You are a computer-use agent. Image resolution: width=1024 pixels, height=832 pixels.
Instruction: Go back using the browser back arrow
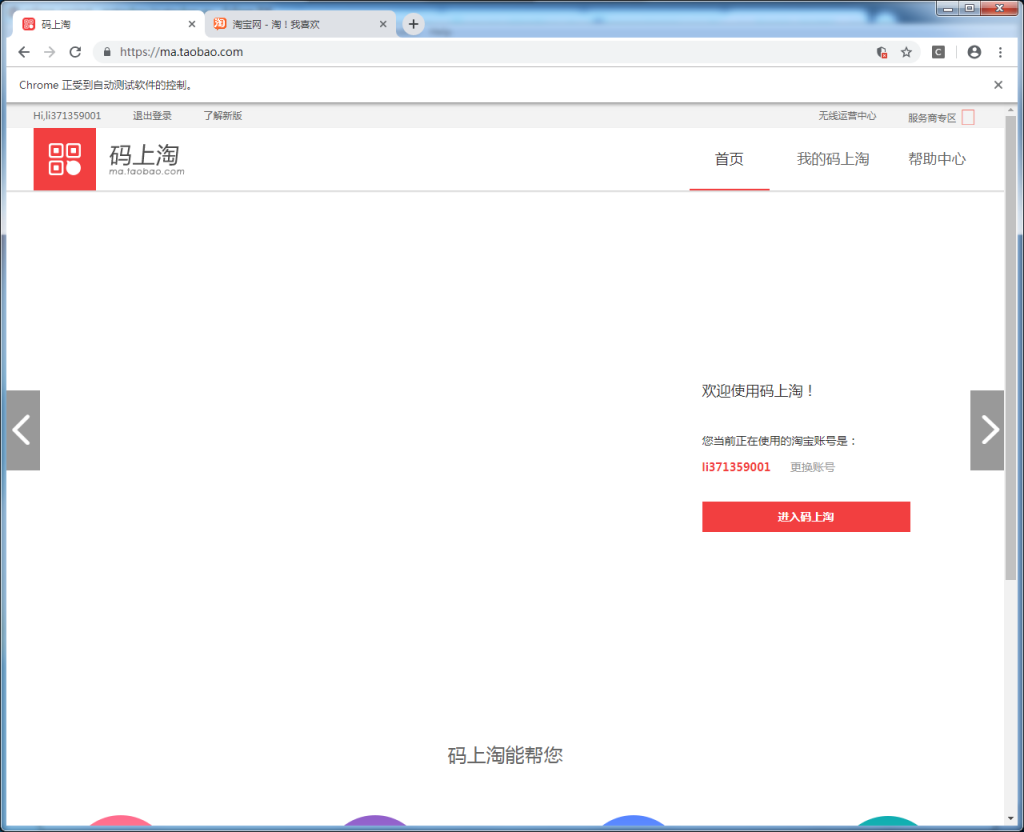[x=24, y=52]
